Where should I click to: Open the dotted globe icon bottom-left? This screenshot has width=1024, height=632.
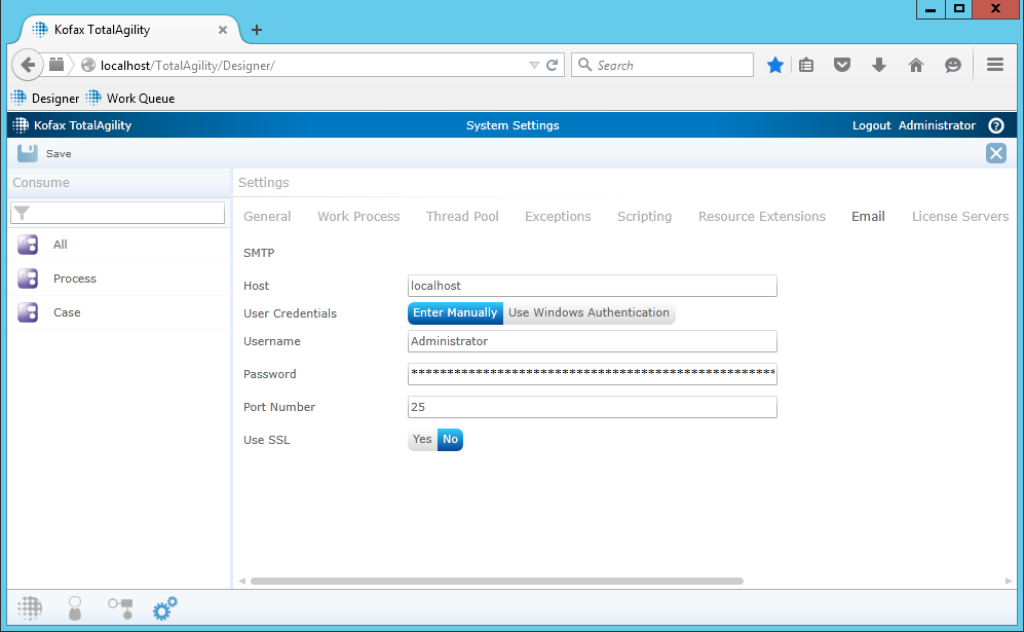(x=29, y=607)
